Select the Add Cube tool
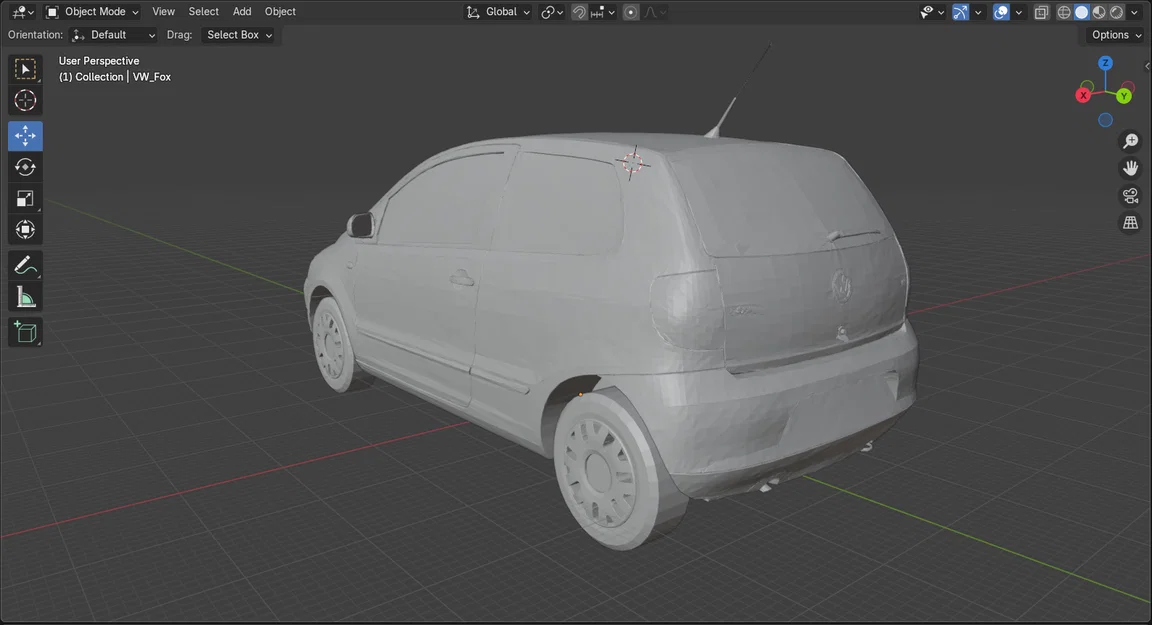Image resolution: width=1152 pixels, height=625 pixels. [x=24, y=331]
